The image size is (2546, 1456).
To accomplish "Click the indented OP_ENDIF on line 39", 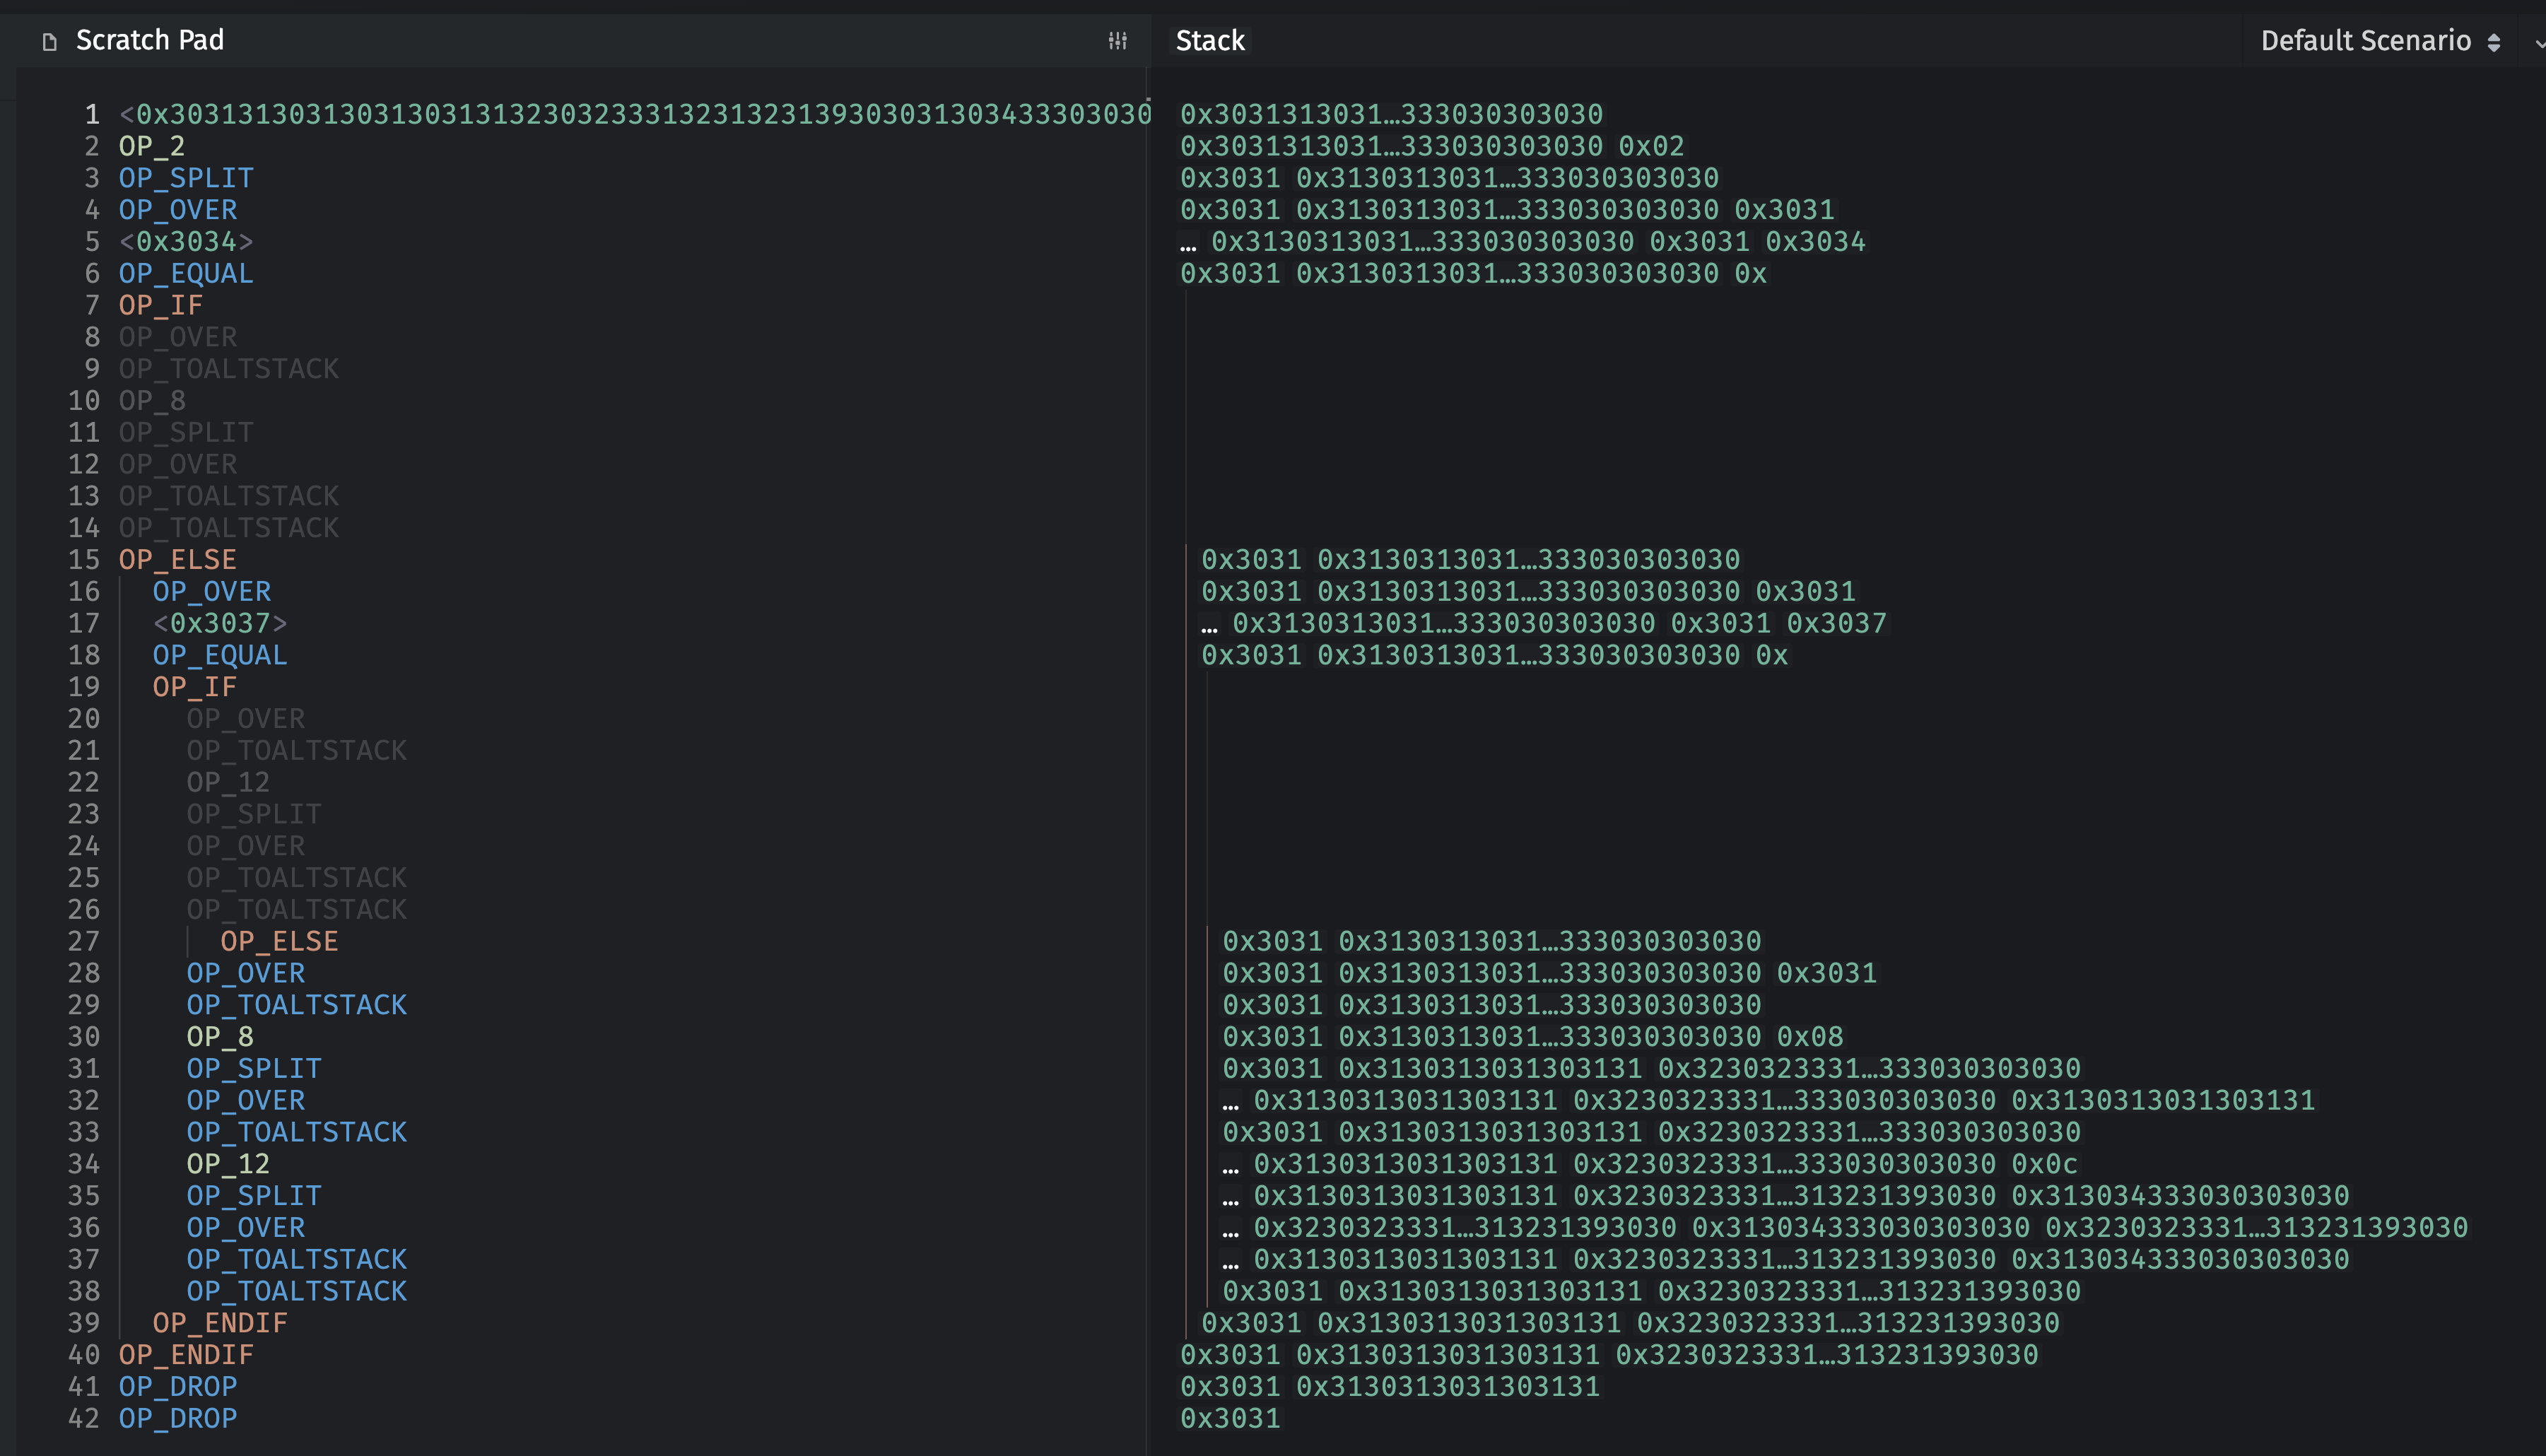I will [220, 1323].
